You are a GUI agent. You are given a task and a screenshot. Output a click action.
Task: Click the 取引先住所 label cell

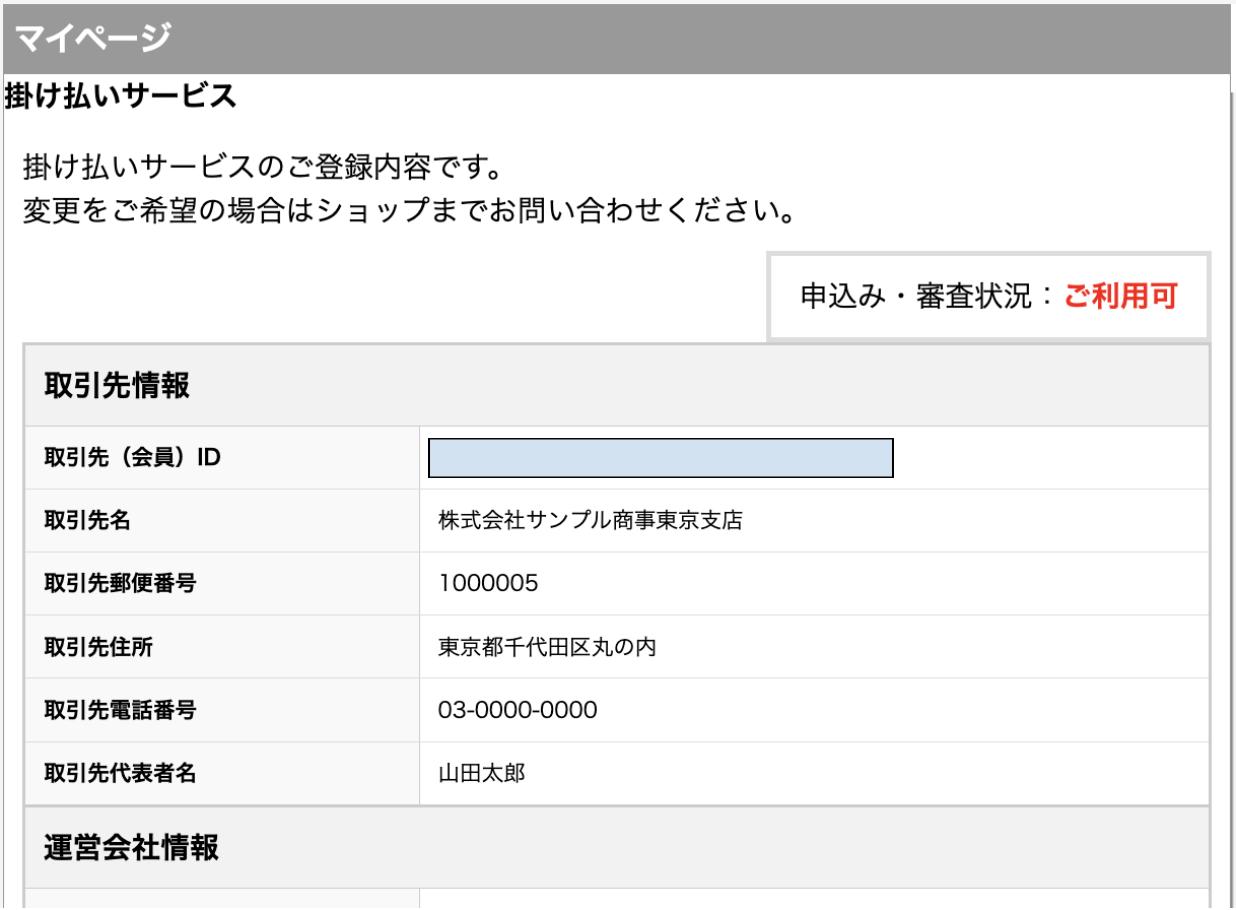click(222, 647)
